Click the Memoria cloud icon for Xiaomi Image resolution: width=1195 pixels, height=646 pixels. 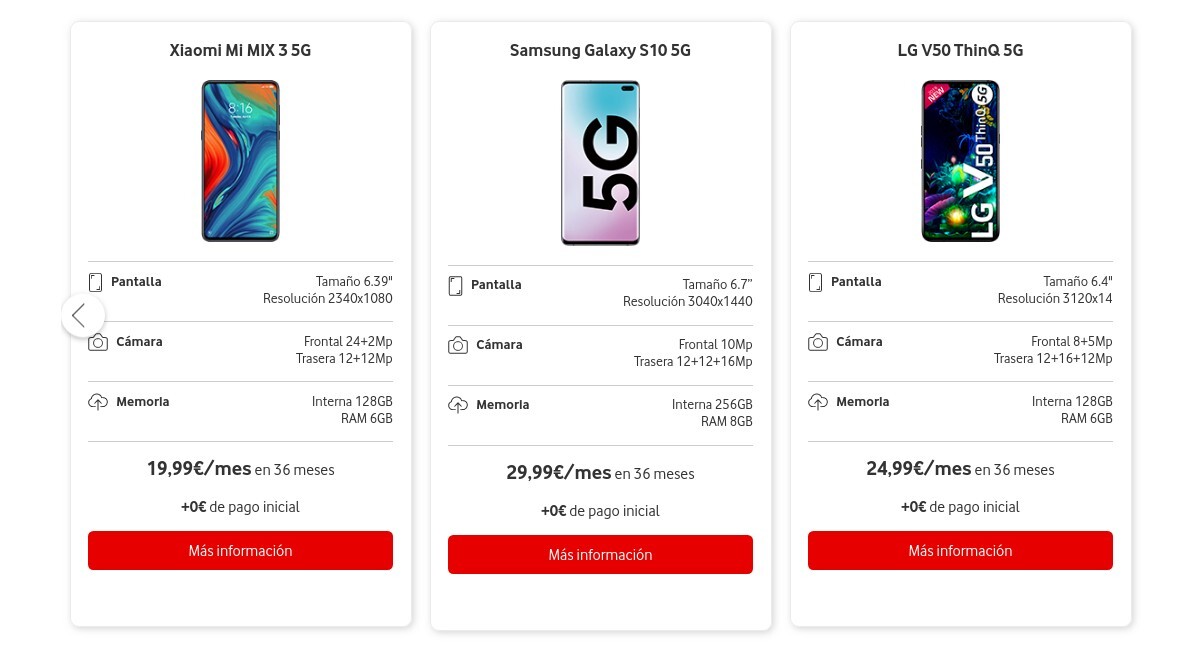click(98, 402)
